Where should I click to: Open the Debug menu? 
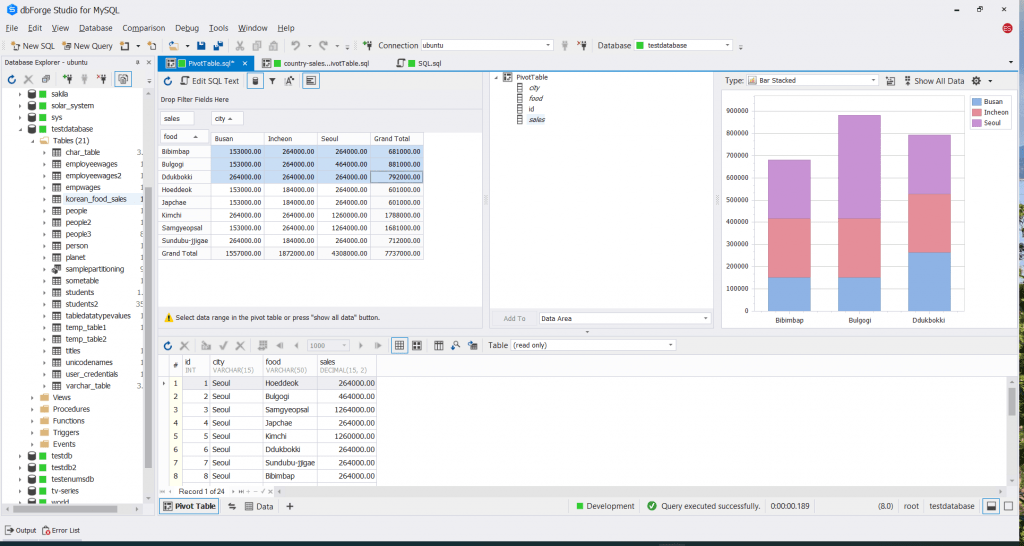click(x=187, y=28)
